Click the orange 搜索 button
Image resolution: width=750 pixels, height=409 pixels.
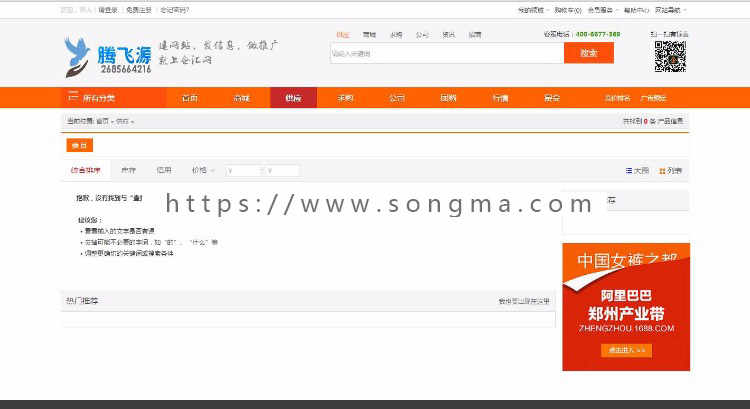click(589, 53)
